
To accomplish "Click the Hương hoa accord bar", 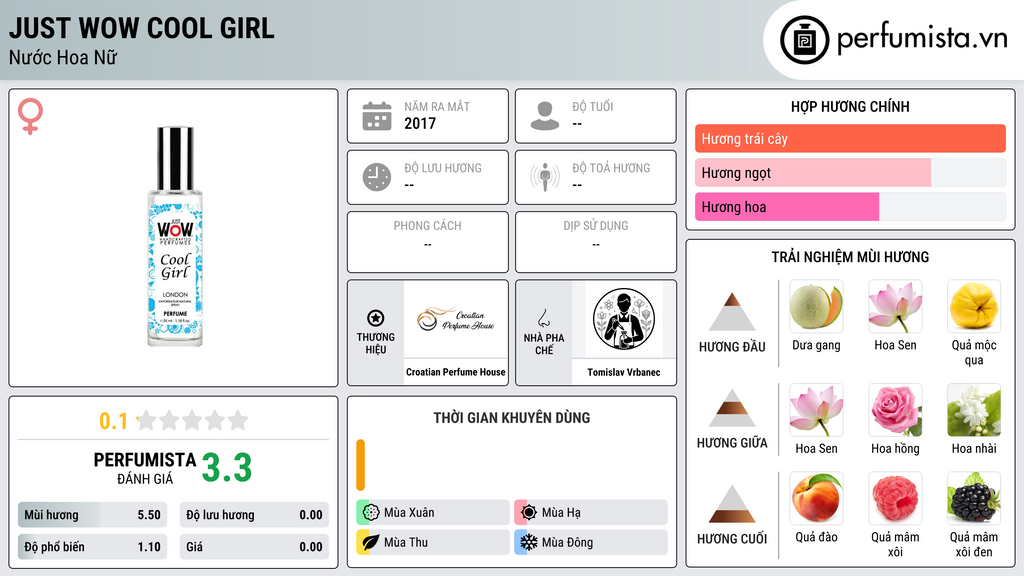I will (850, 207).
